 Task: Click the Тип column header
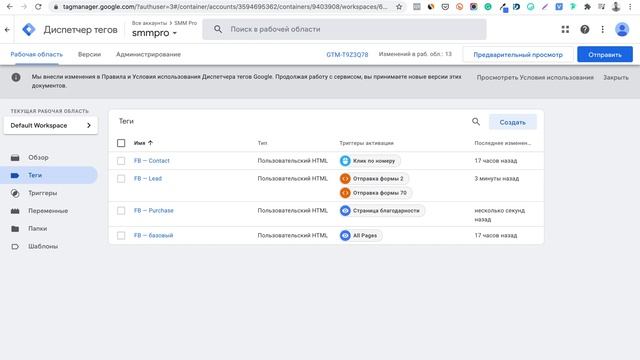point(262,143)
